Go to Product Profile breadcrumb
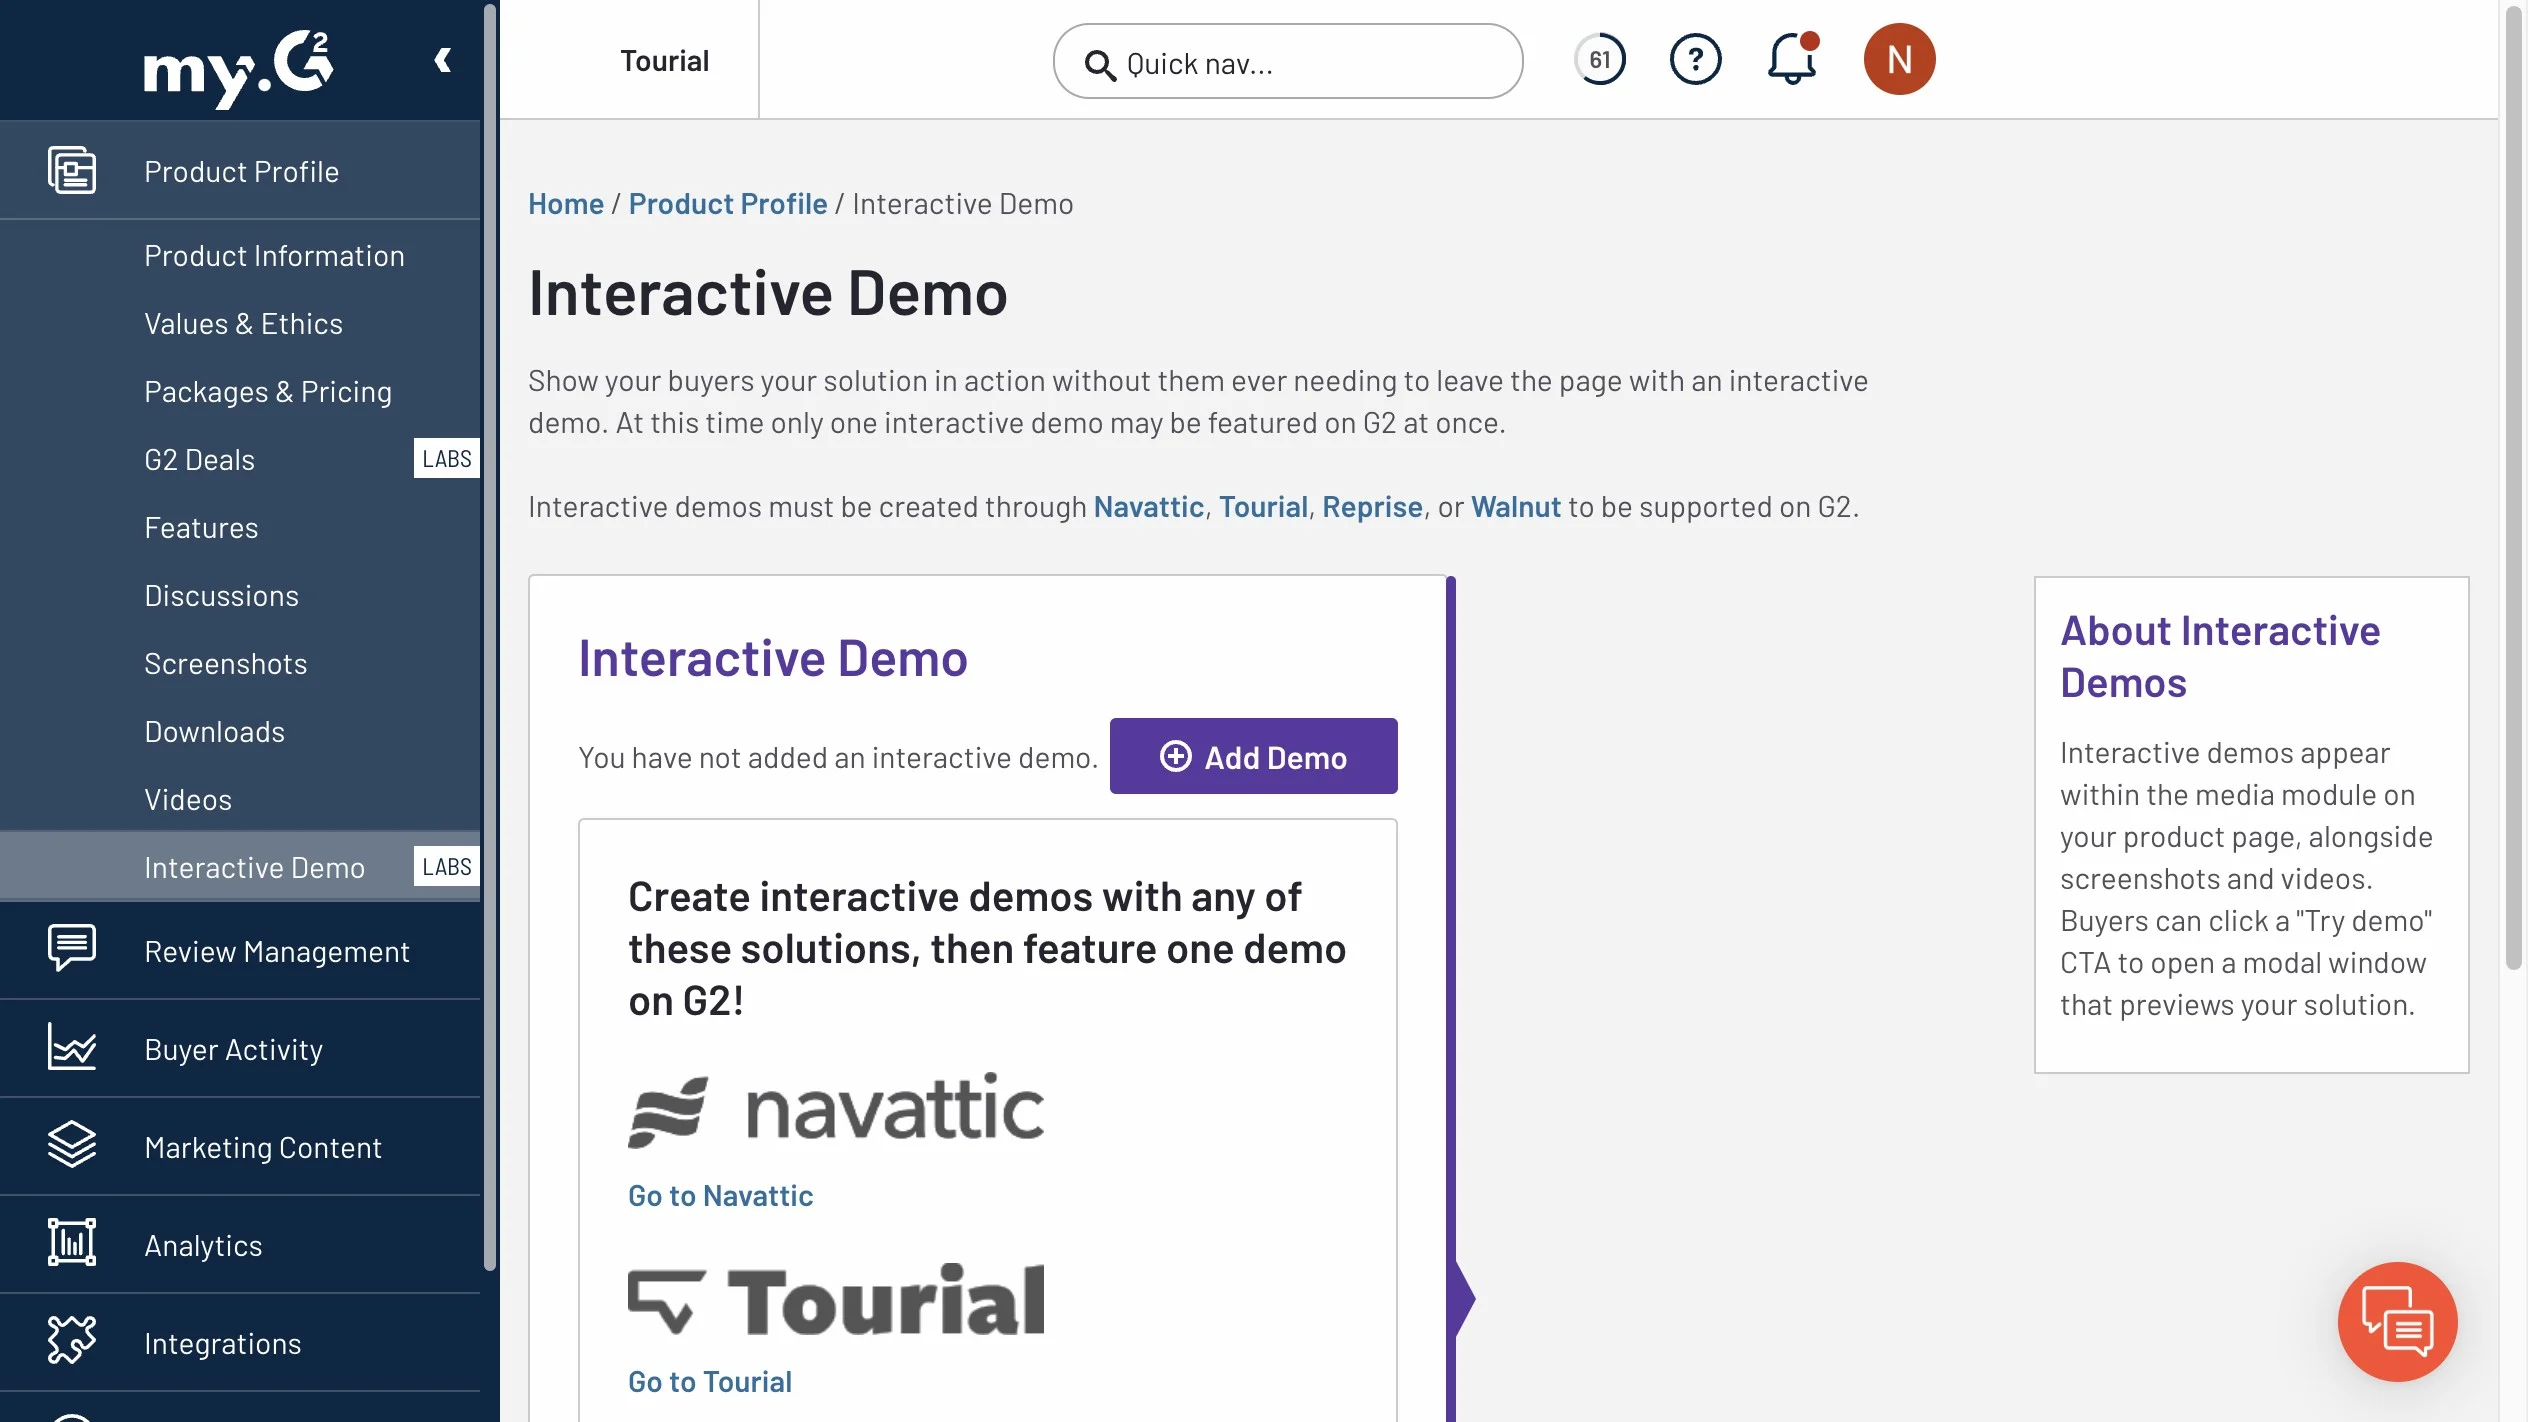This screenshot has height=1422, width=2528. 728,204
